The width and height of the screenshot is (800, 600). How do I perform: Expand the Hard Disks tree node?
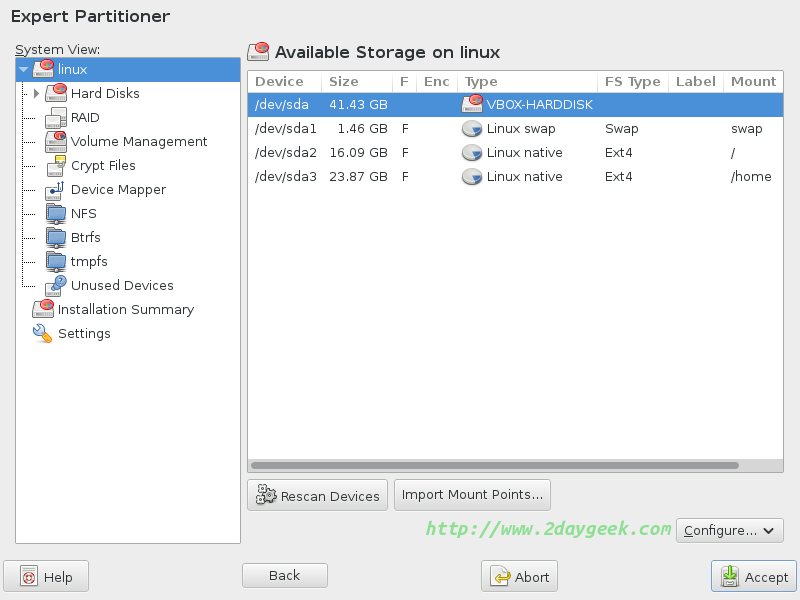pos(37,94)
